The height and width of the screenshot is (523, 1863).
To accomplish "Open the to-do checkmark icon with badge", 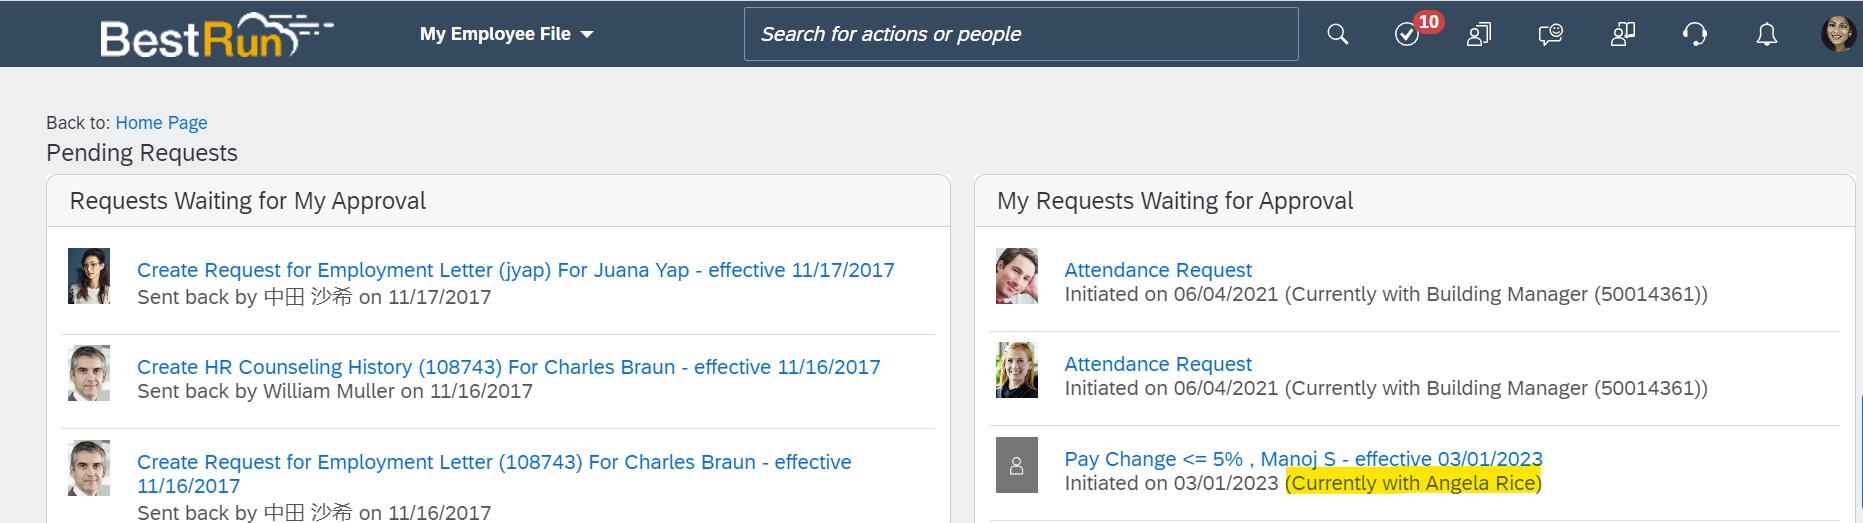I will click(x=1407, y=35).
